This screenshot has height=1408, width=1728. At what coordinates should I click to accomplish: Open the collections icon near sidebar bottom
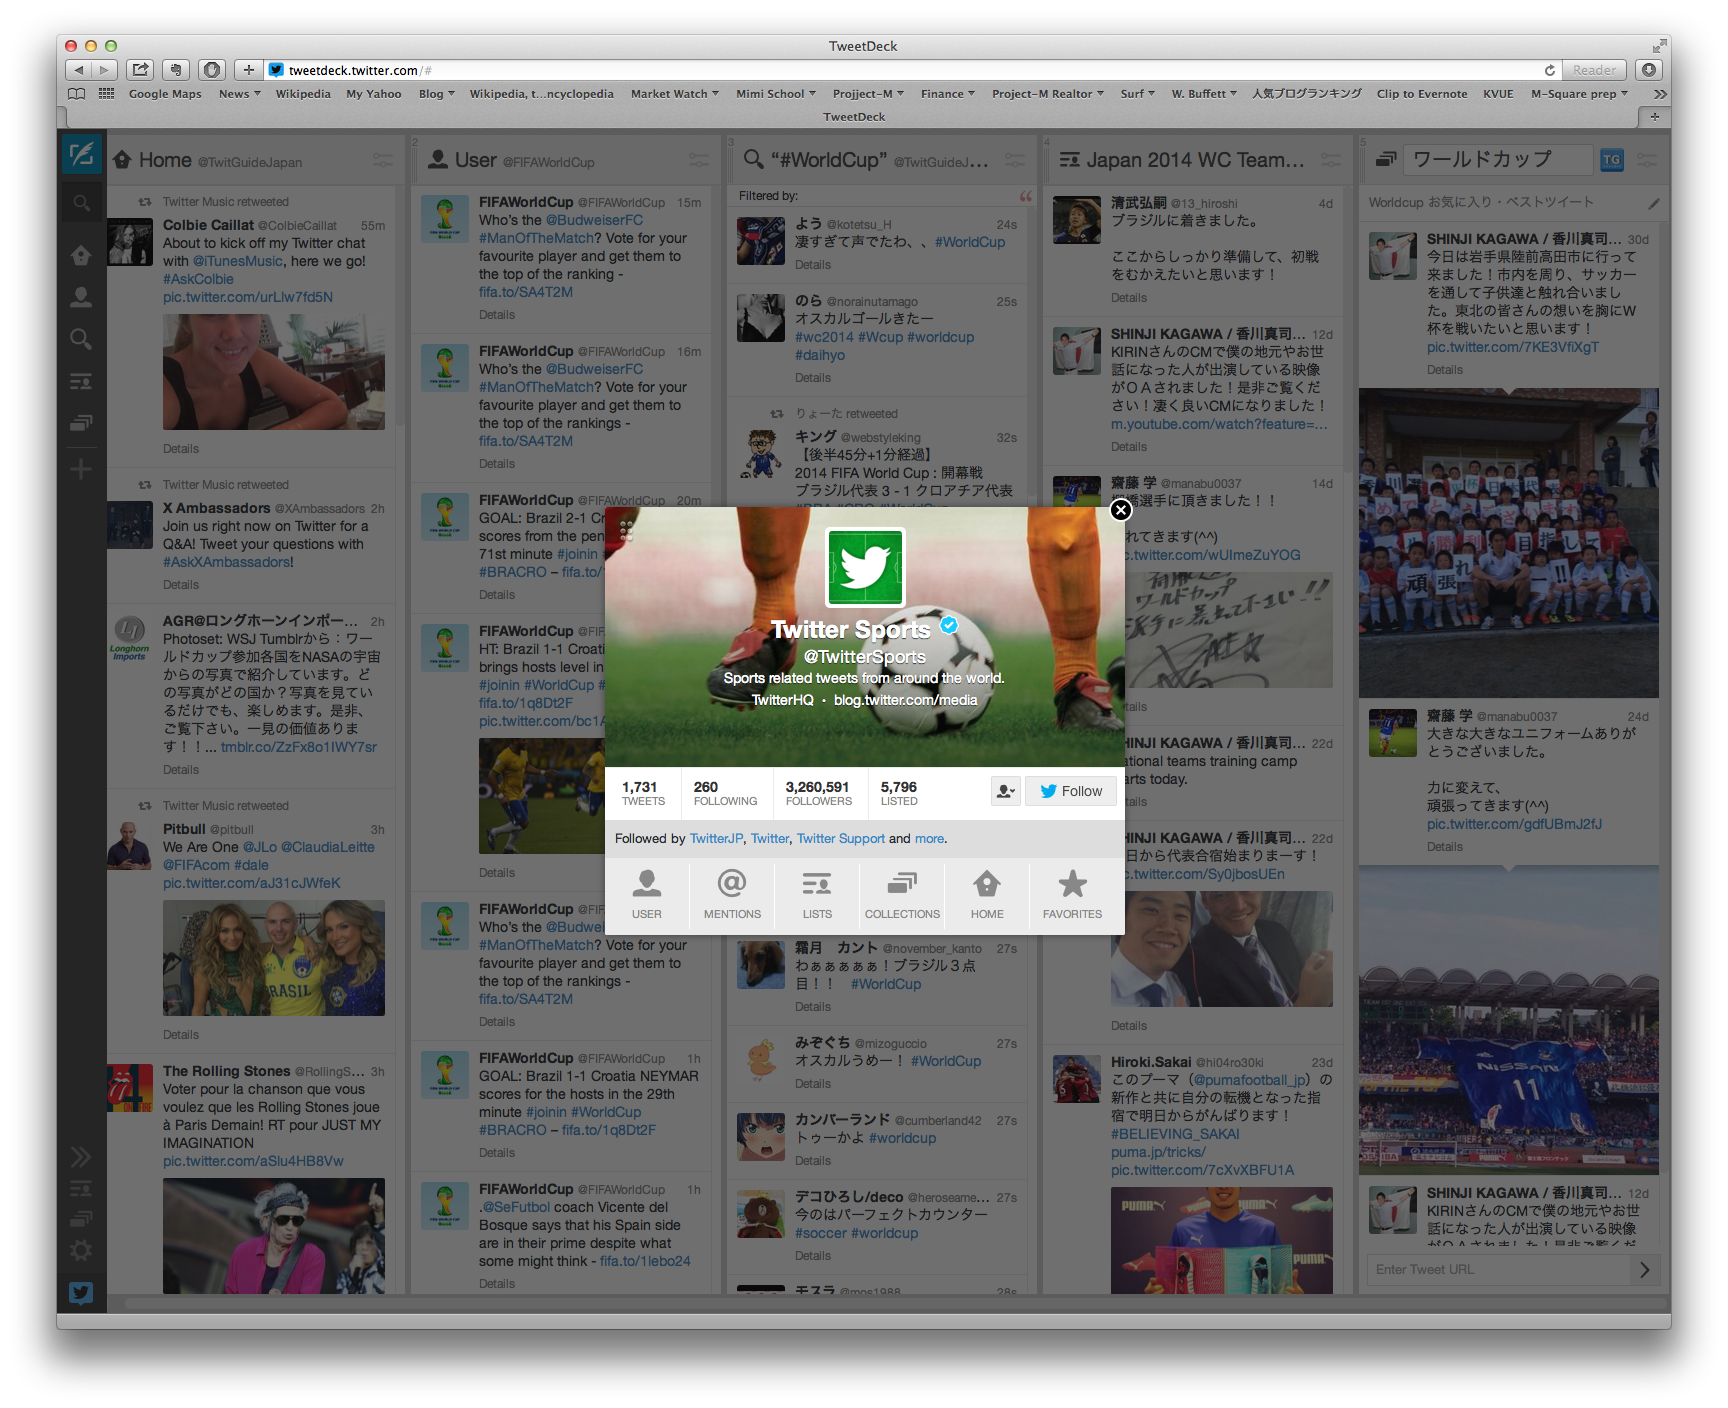pos(81,1218)
